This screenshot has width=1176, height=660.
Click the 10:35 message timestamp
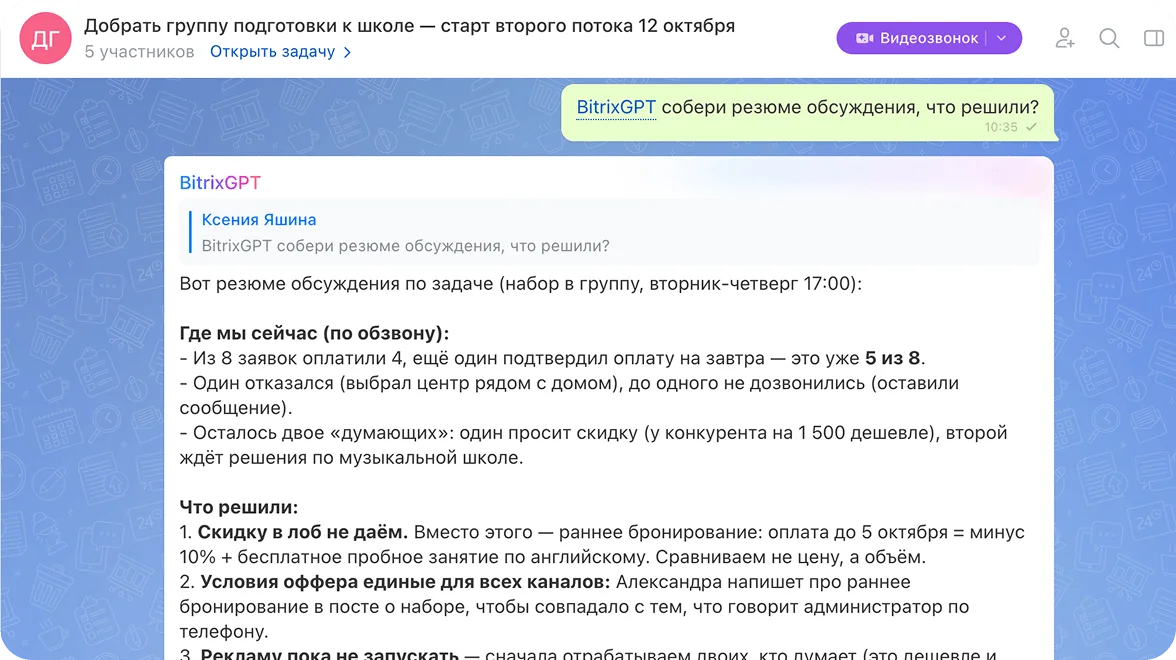tap(1000, 128)
